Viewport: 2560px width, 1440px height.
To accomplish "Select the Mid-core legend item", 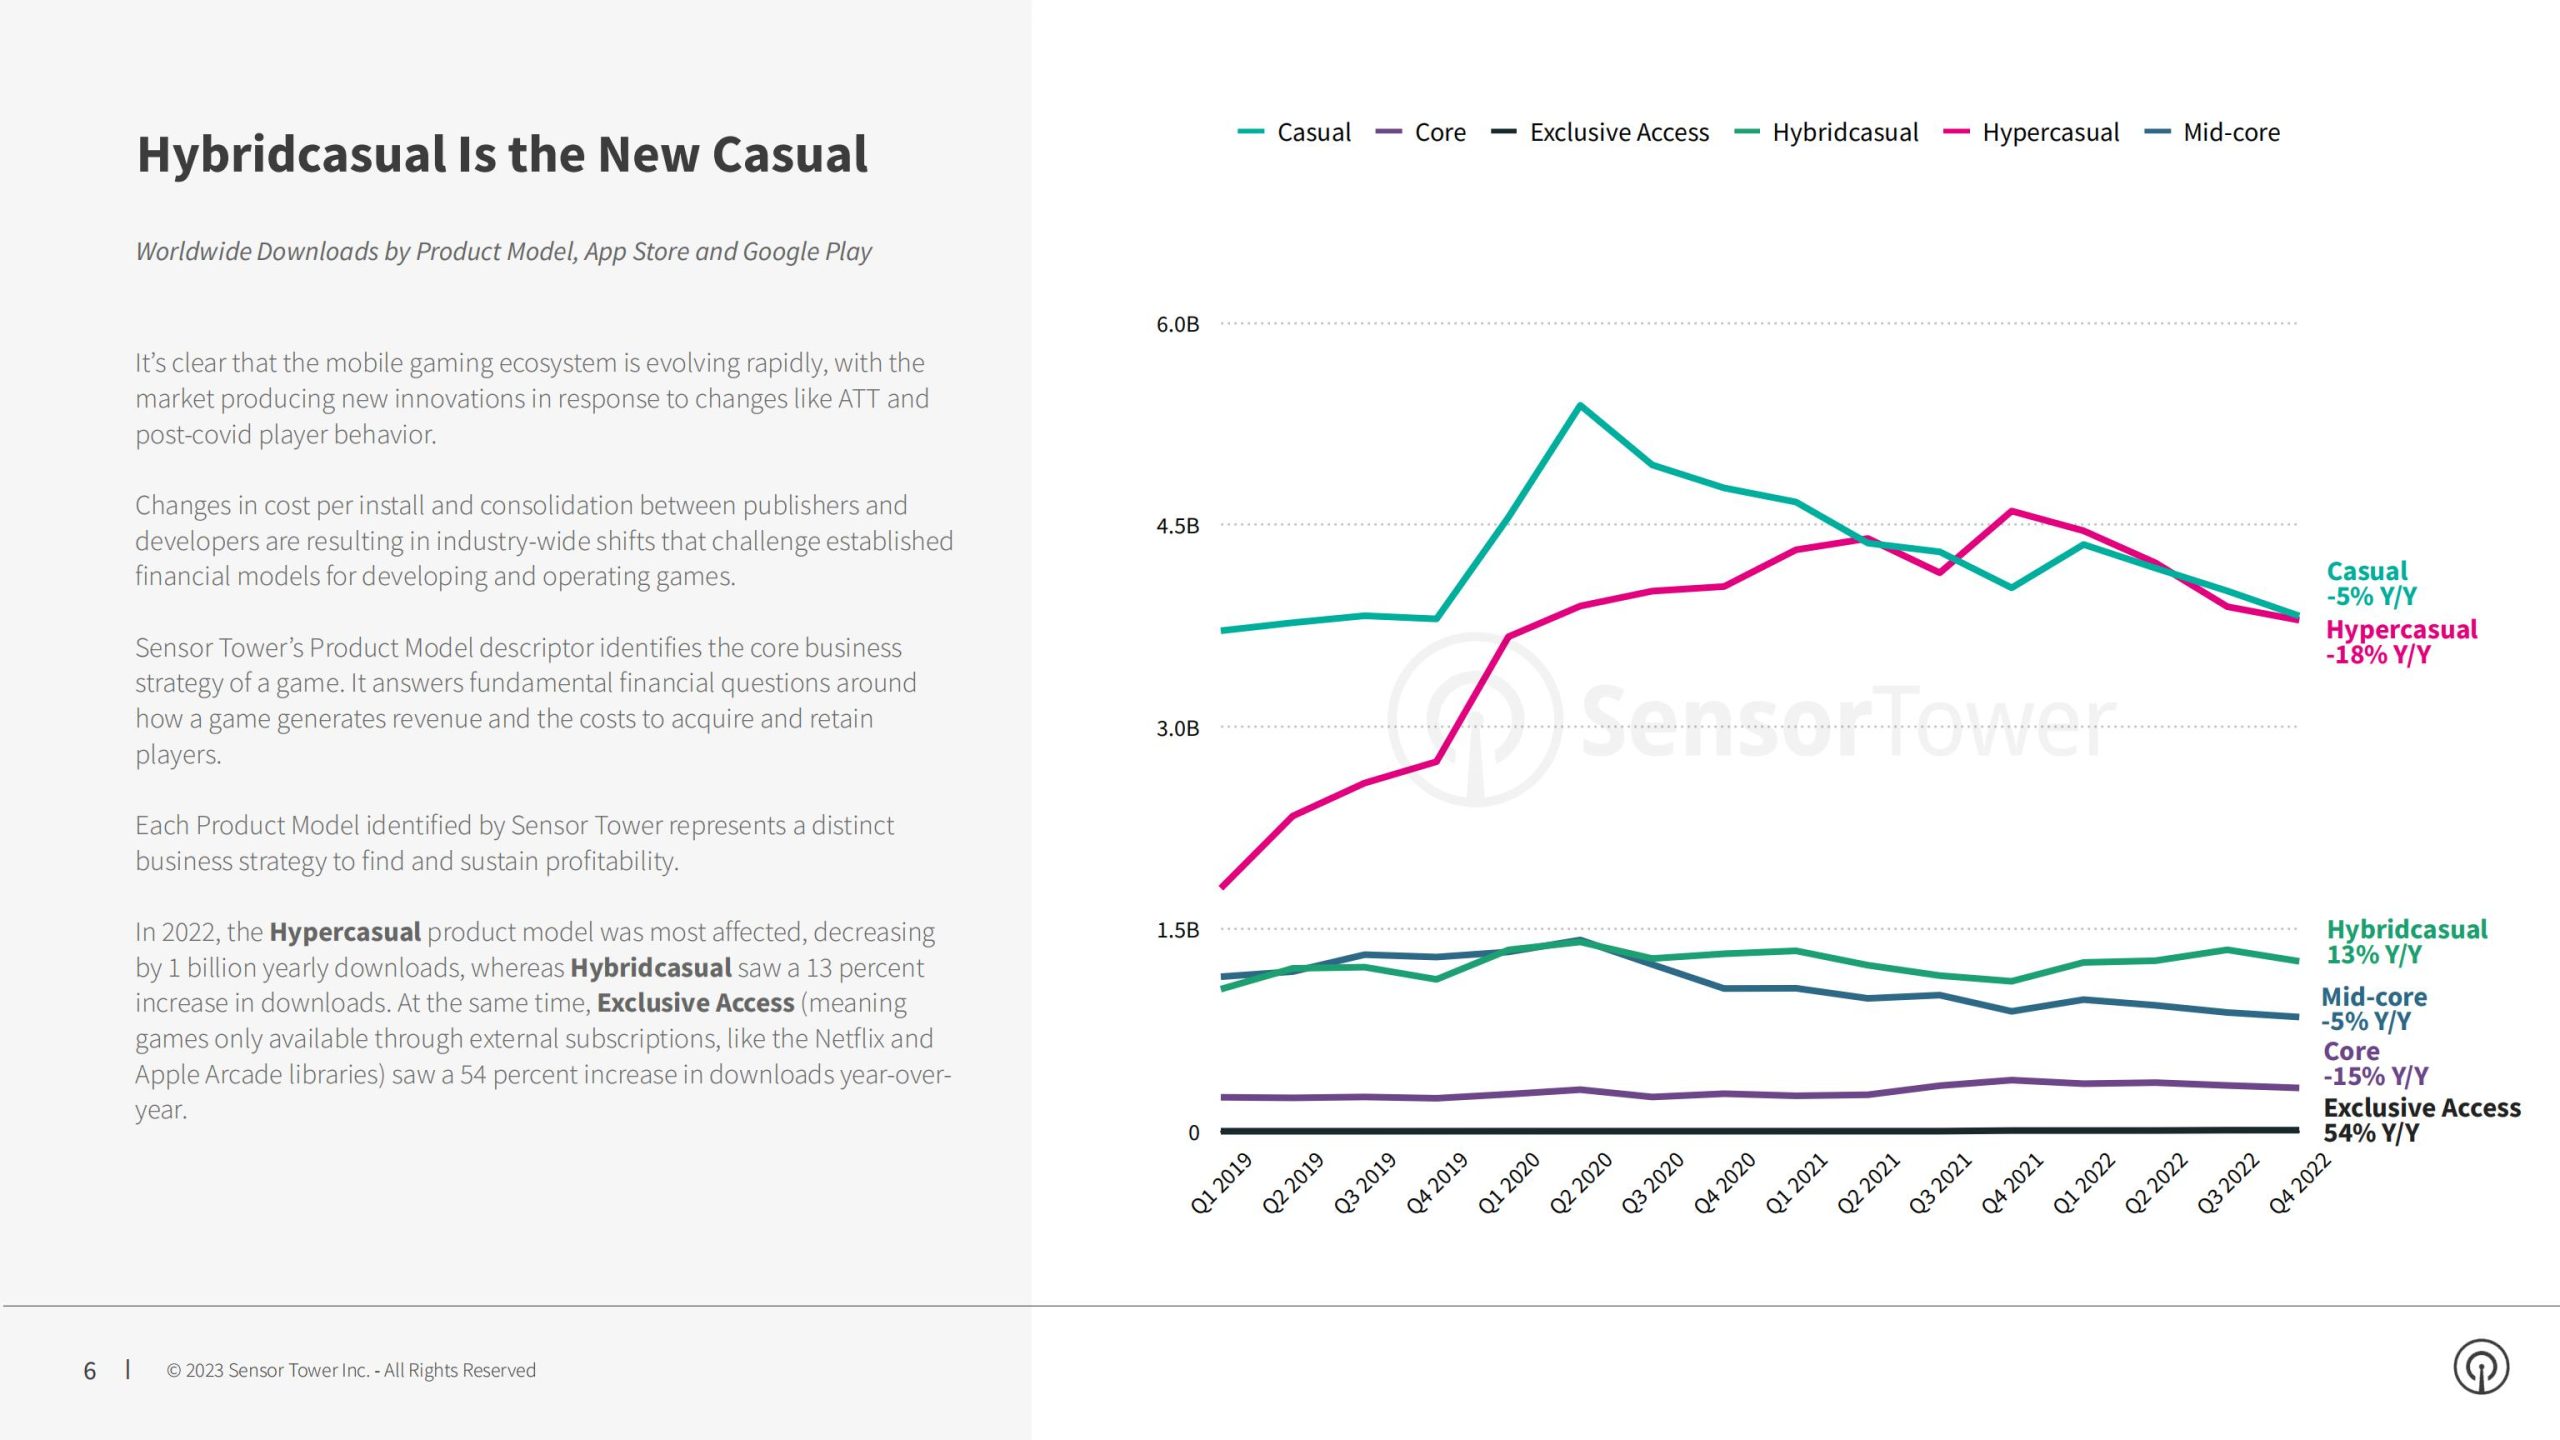I will 2213,132.
